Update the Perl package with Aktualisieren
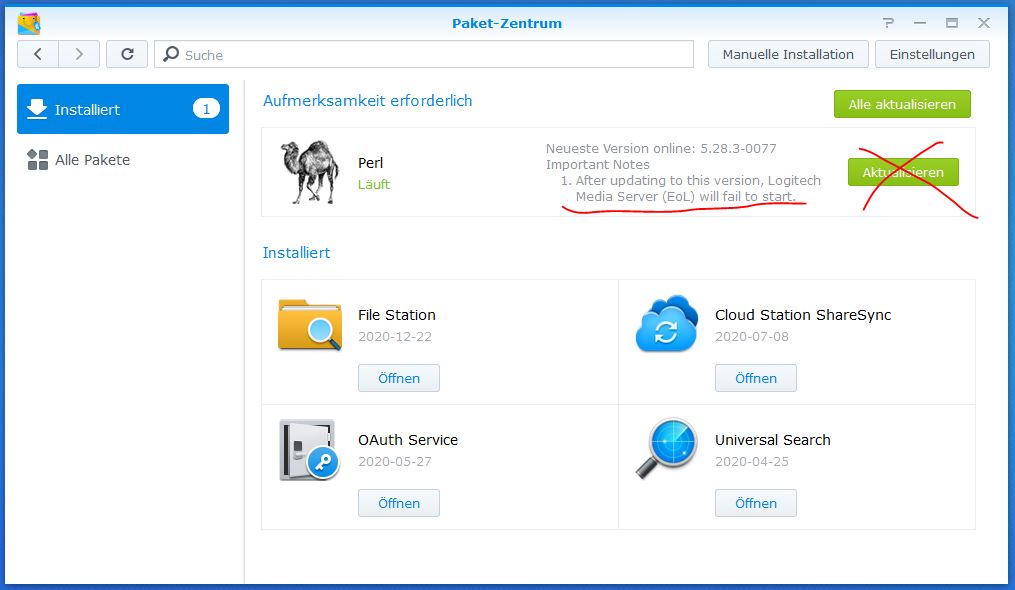The height and width of the screenshot is (590, 1015). tap(903, 172)
